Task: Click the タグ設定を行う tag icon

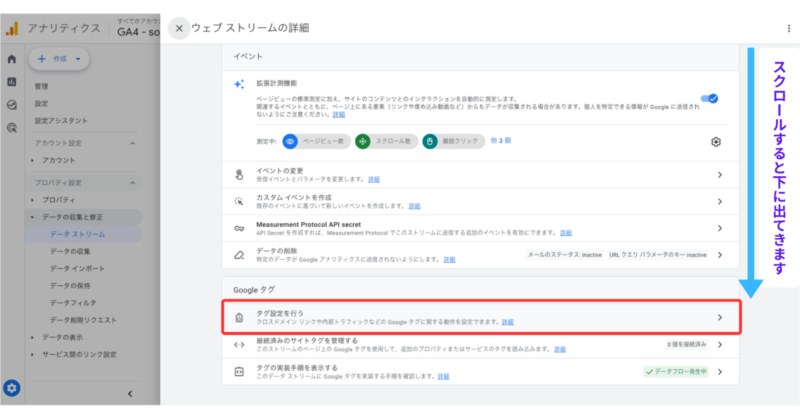Action: (239, 317)
